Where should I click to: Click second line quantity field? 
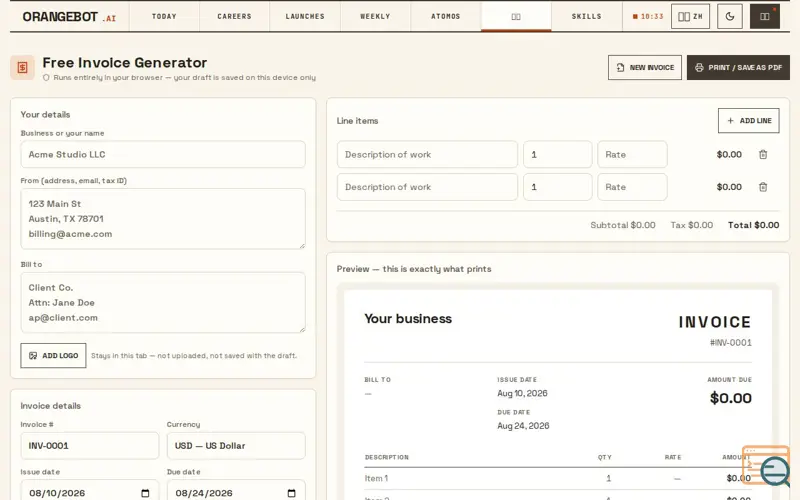(558, 187)
